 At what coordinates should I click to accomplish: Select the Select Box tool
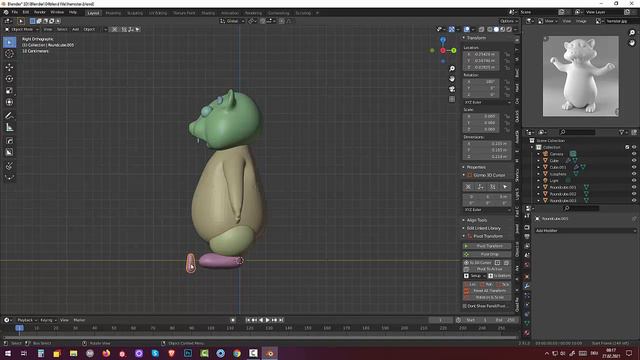[9, 42]
